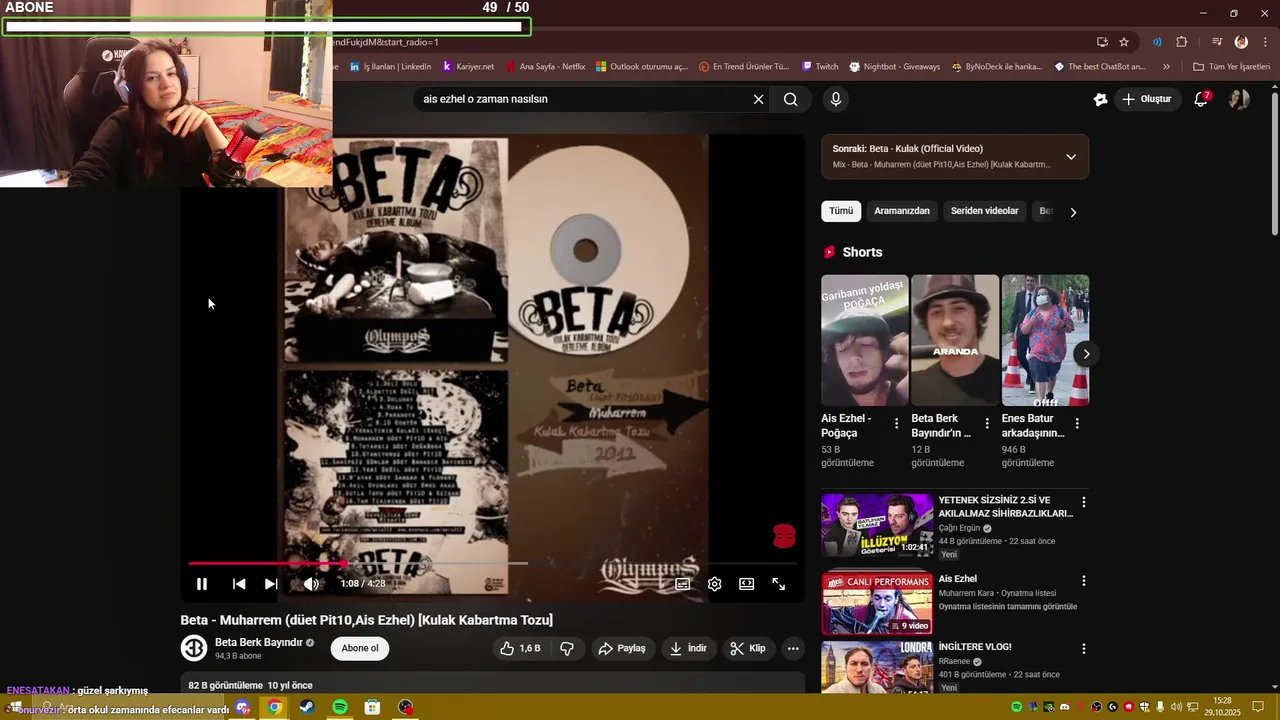
Task: Create a clip with the Klip button
Action: pyautogui.click(x=748, y=648)
